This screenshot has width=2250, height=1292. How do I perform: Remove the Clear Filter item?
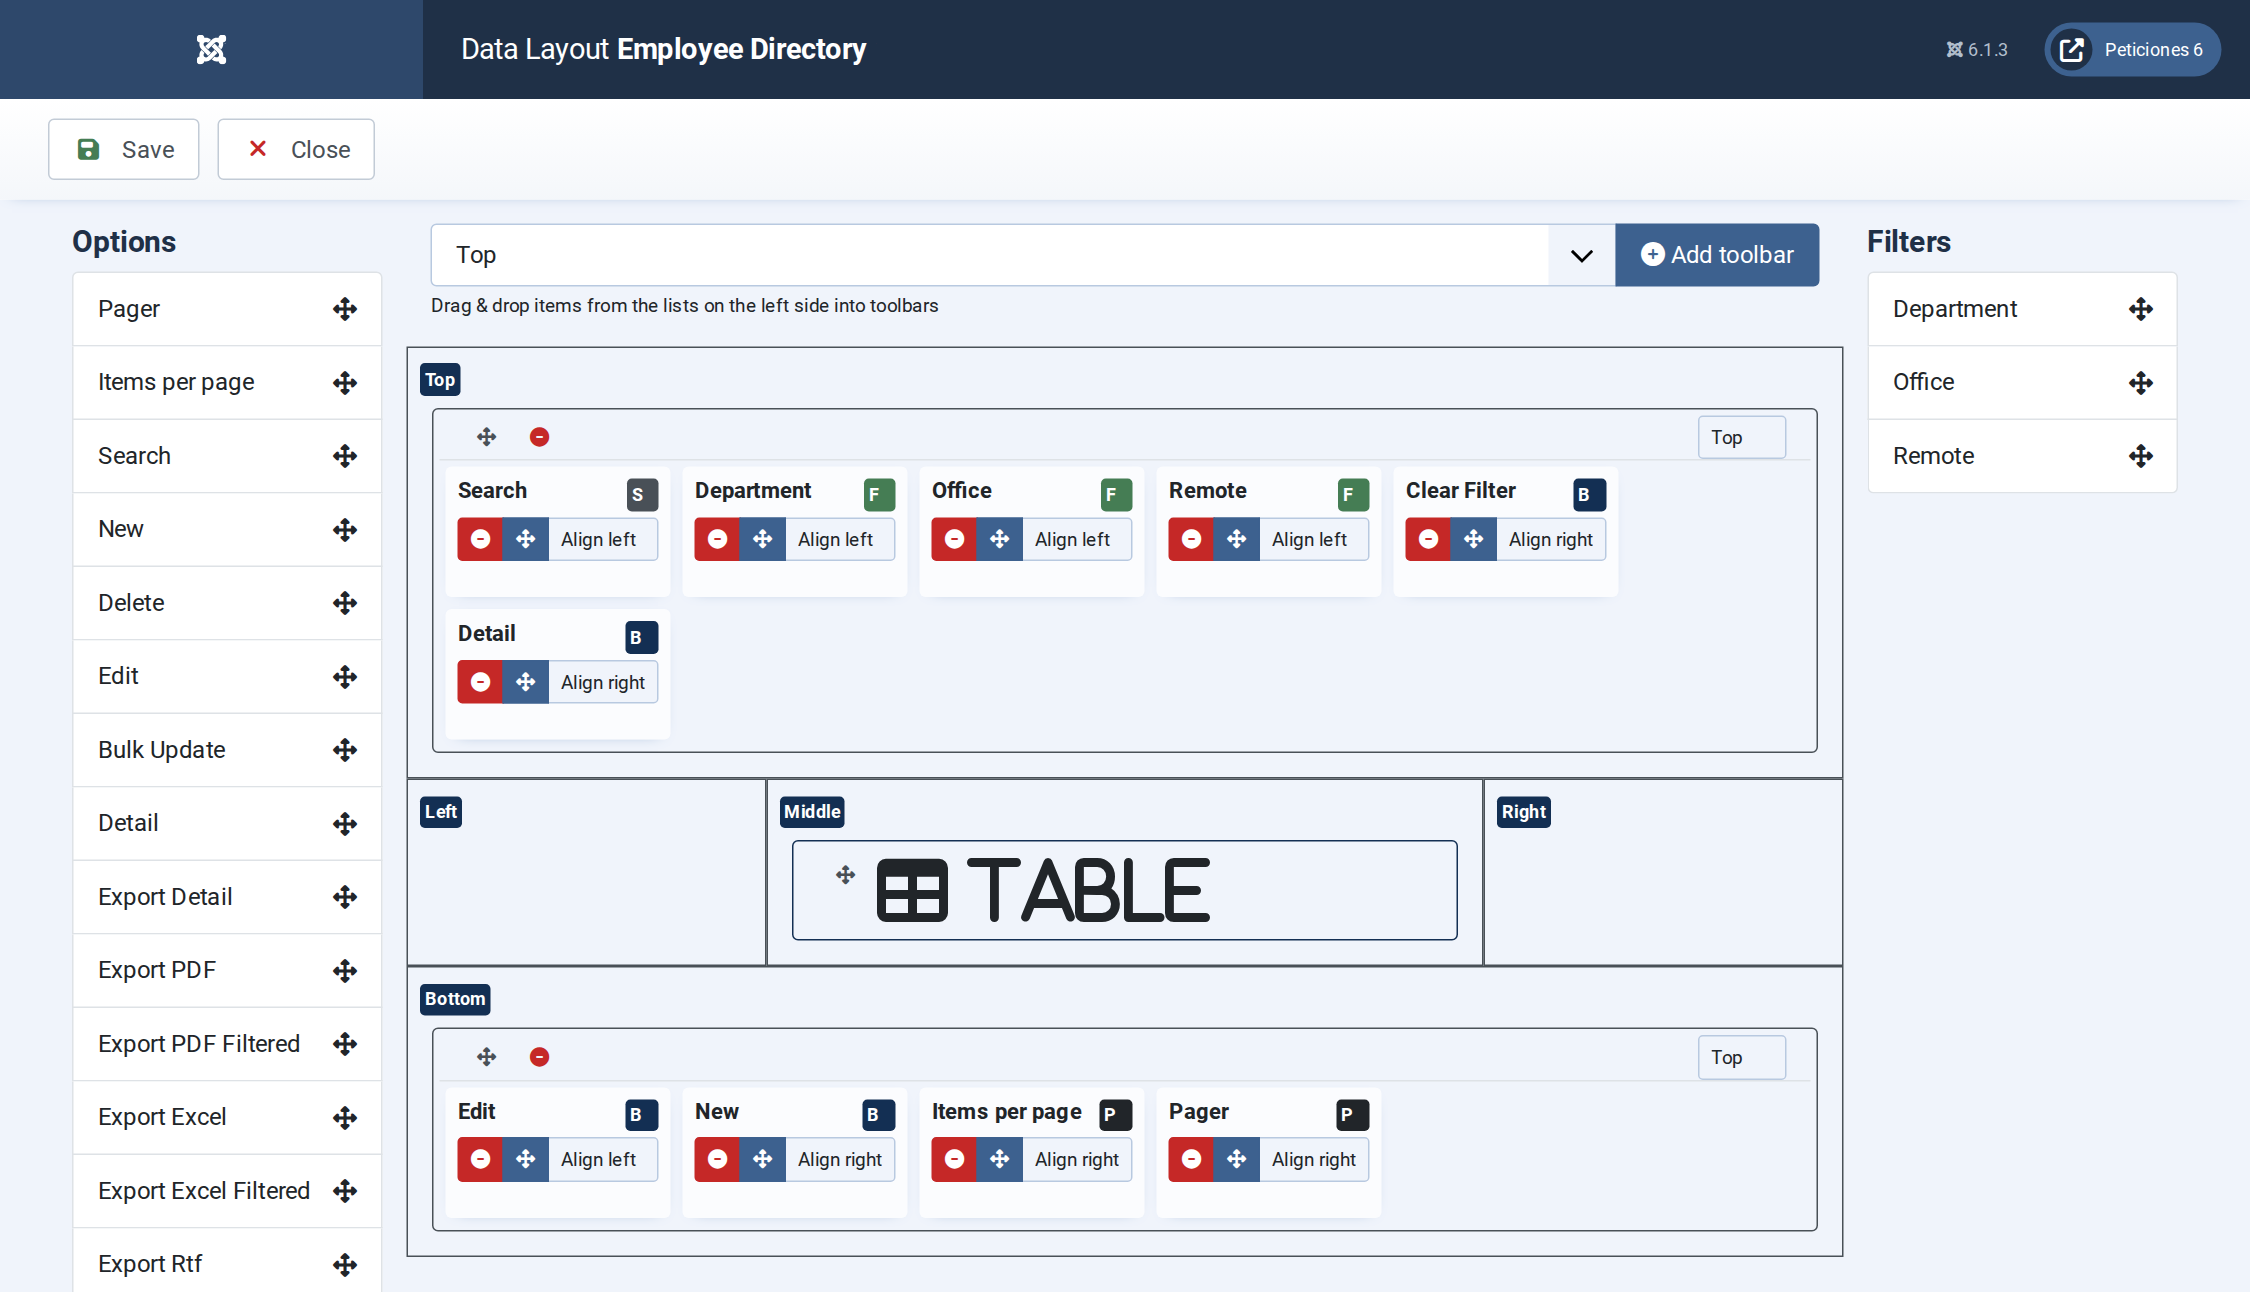(x=1428, y=539)
